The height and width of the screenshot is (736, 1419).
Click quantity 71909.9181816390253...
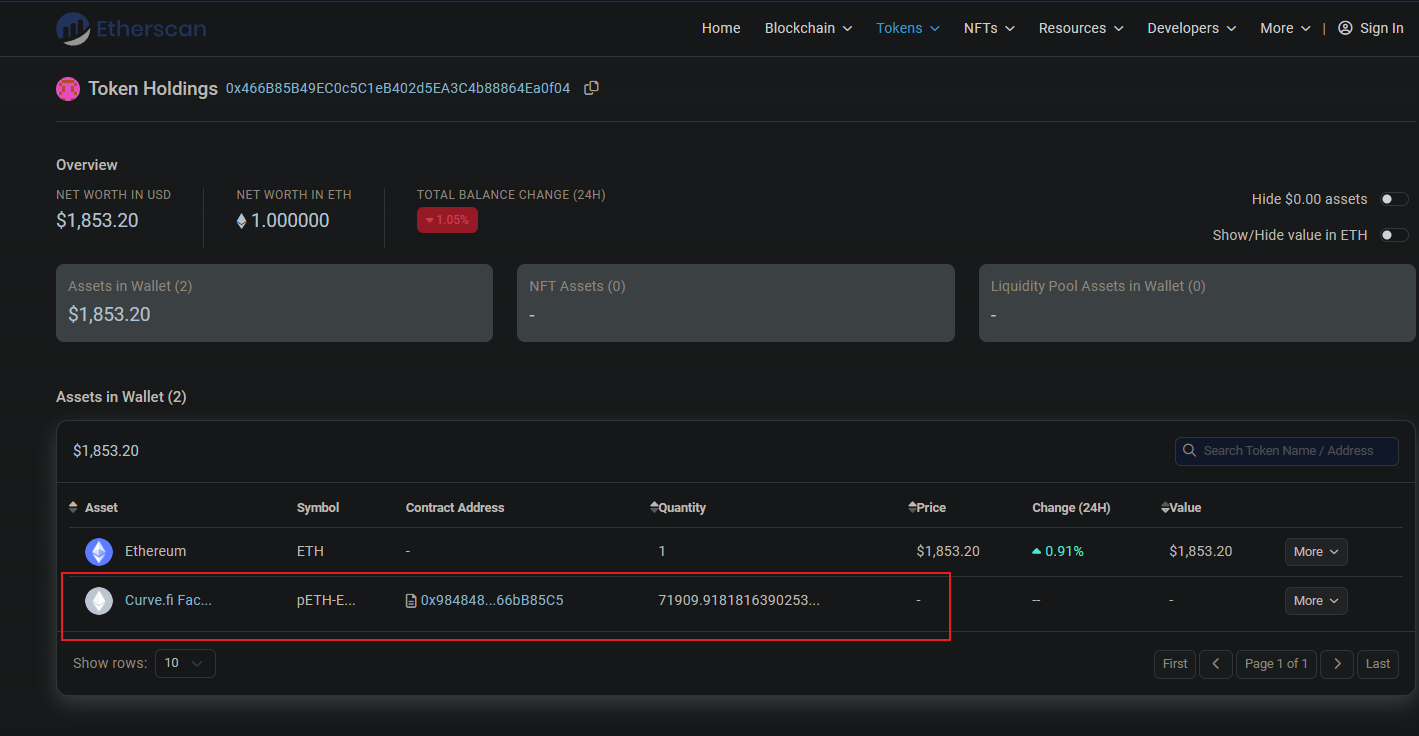[739, 600]
